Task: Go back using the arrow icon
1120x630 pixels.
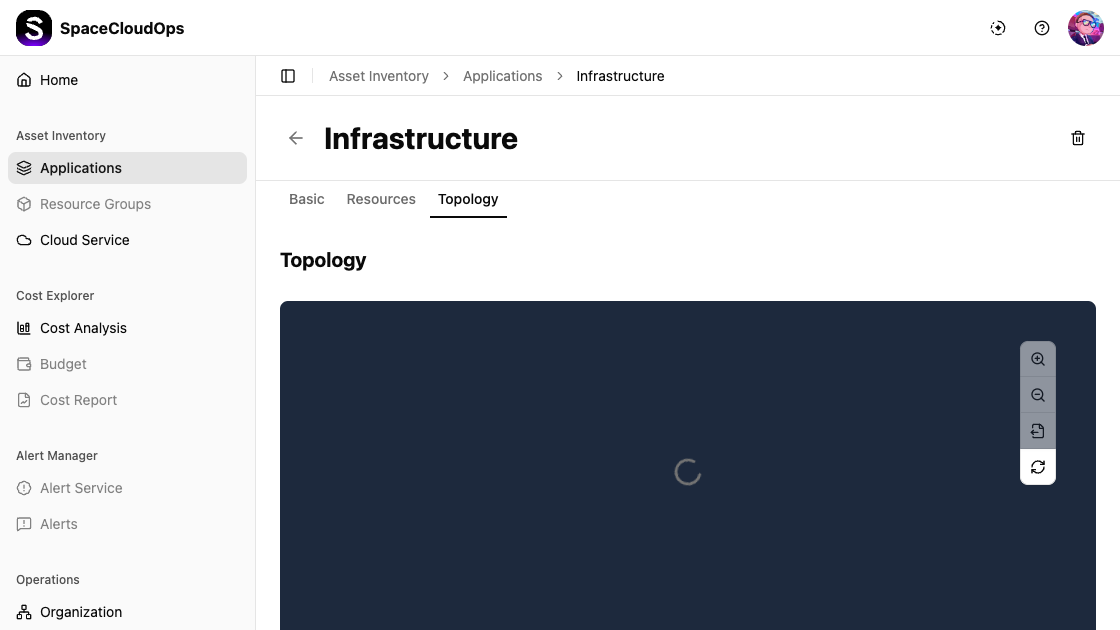Action: click(x=296, y=138)
